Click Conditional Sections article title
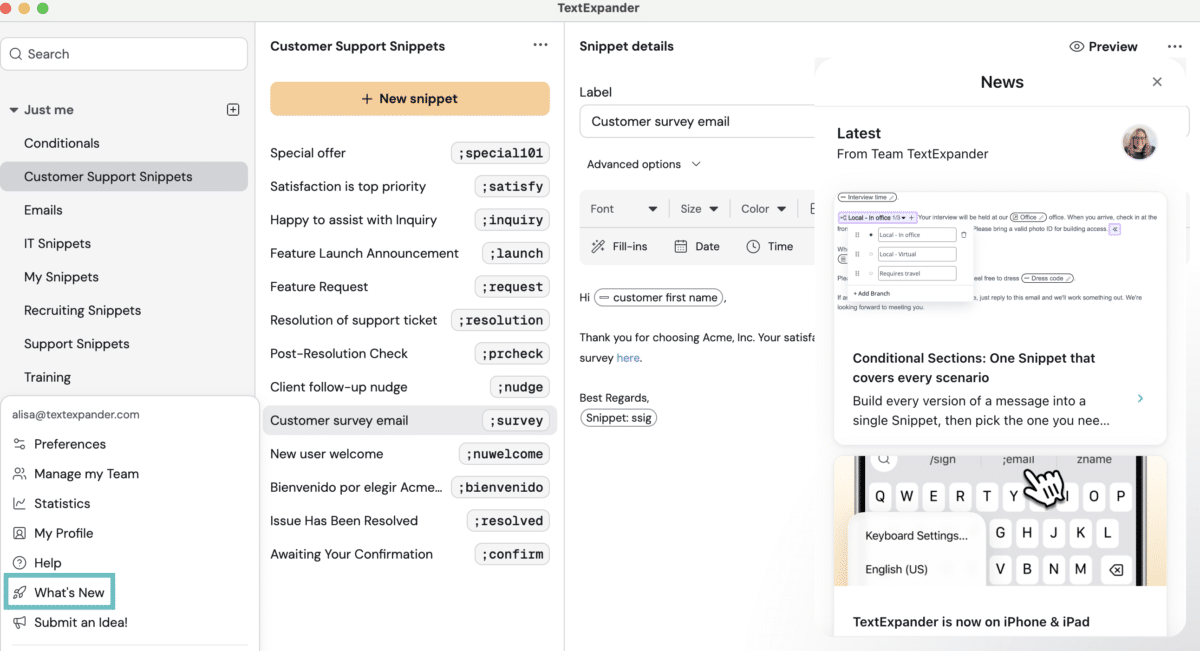This screenshot has width=1200, height=651. 974,368
